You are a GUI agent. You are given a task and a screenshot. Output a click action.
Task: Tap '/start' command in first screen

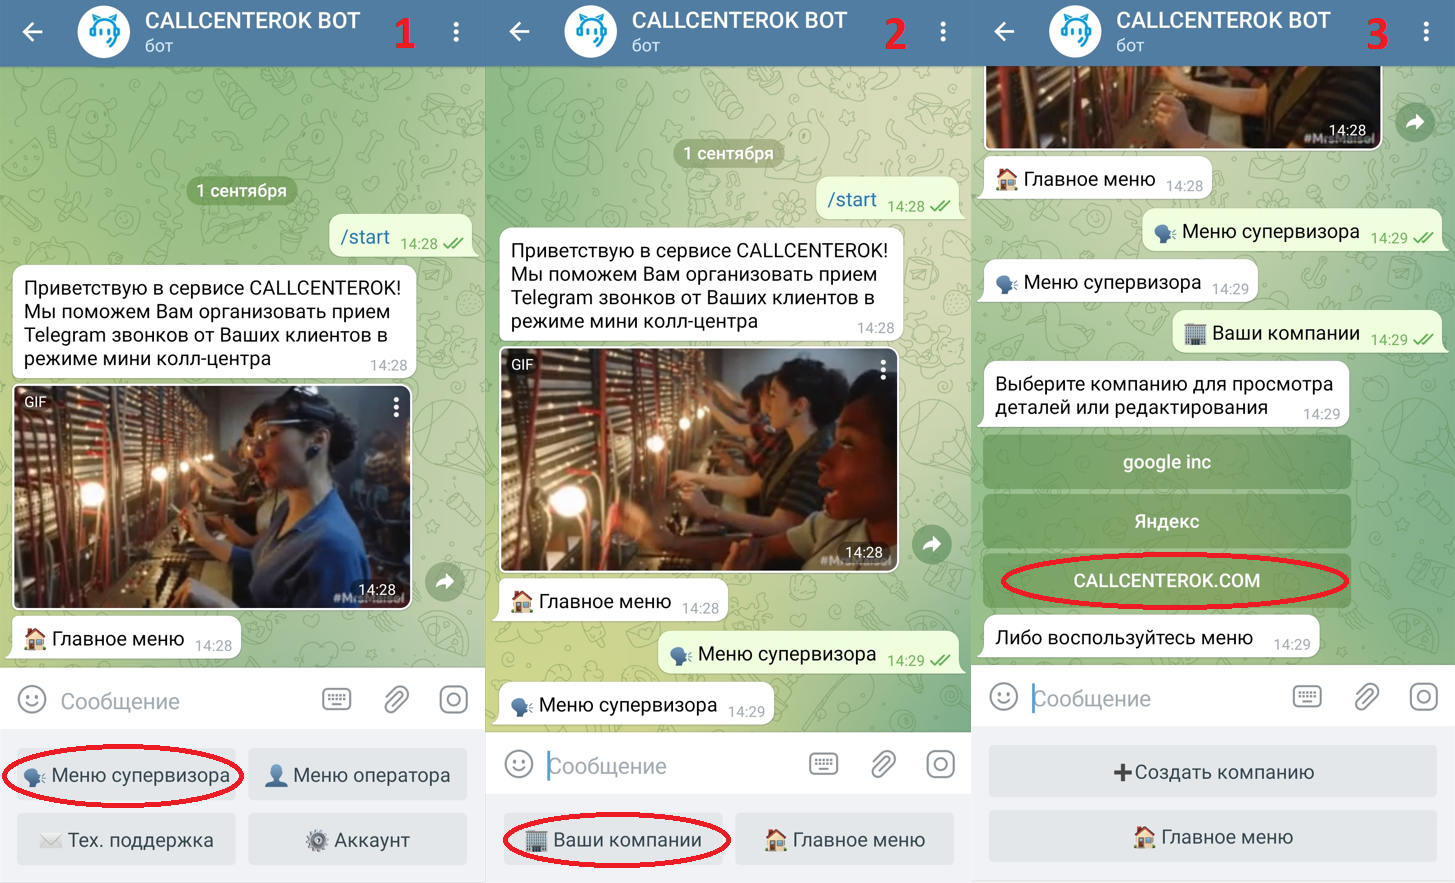(x=365, y=237)
